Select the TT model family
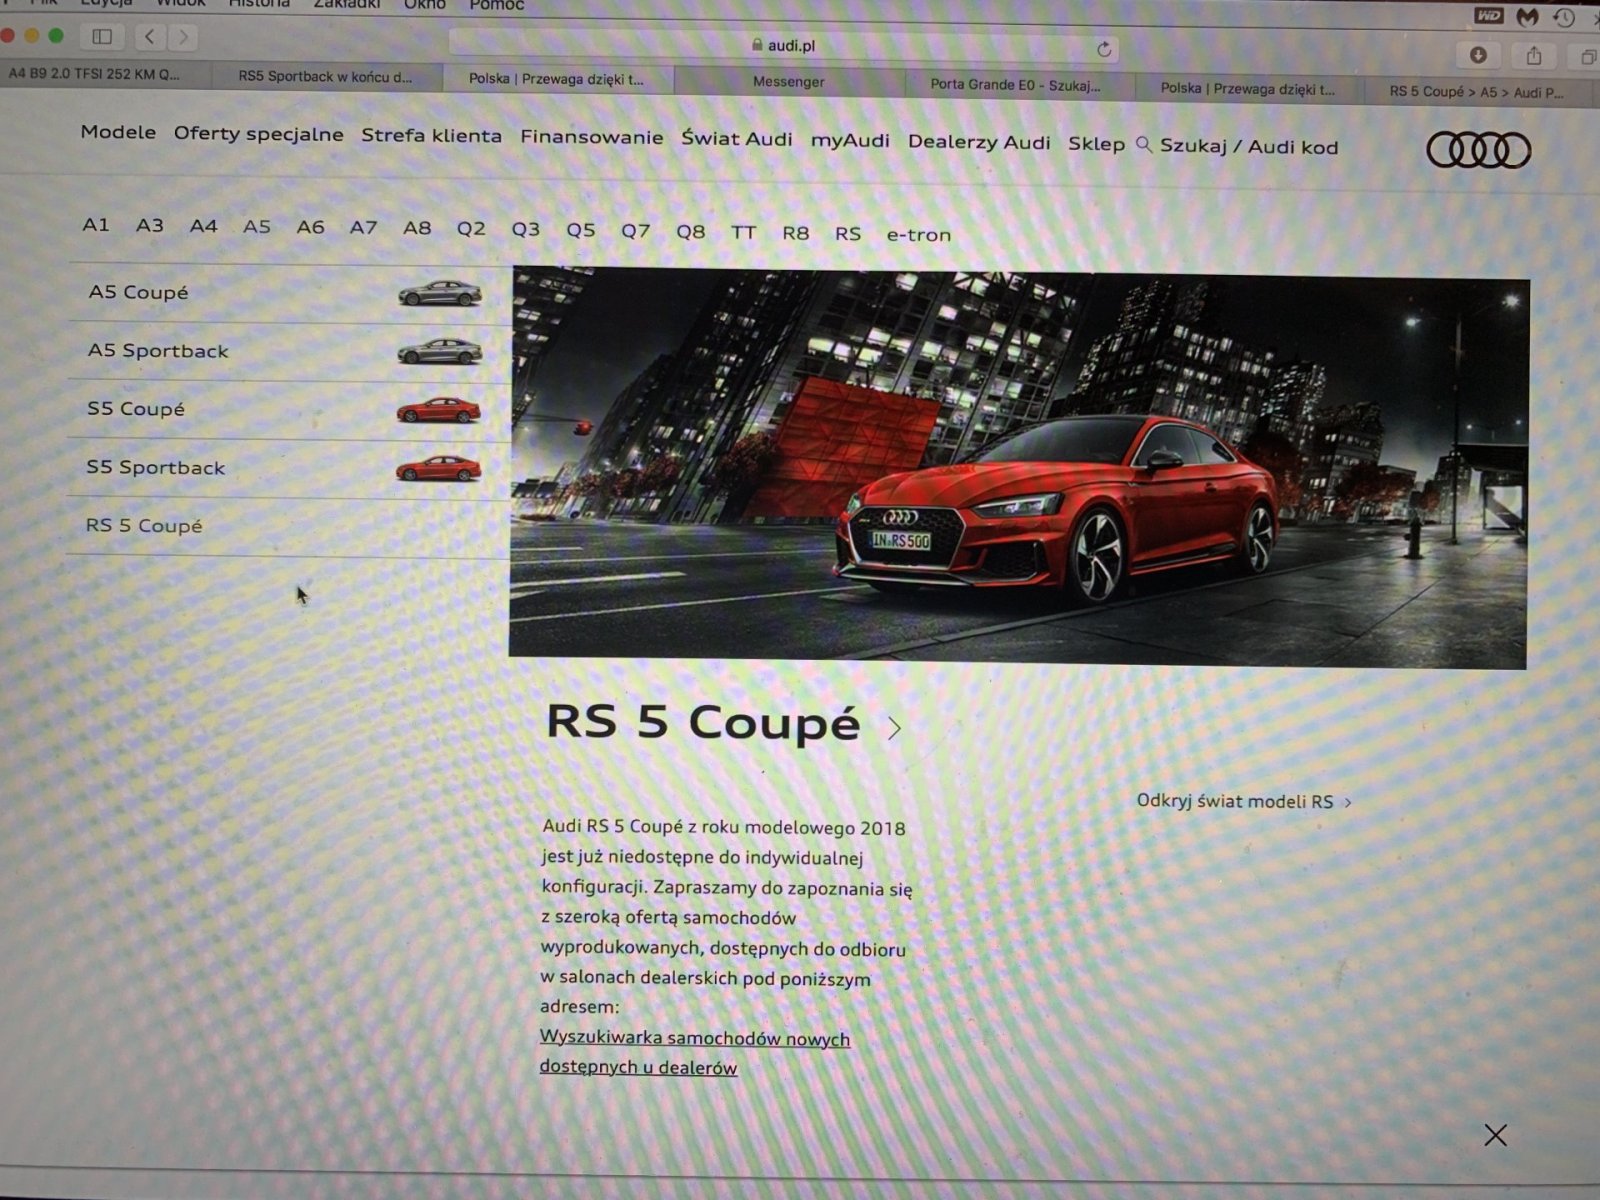Viewport: 1600px width, 1200px height. coord(743,233)
